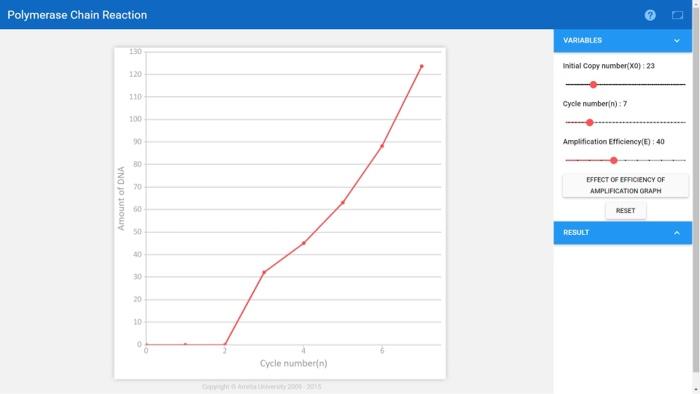The height and width of the screenshot is (394, 700).
Task: Click Amplification Efficiency slider handle
Action: pos(614,160)
